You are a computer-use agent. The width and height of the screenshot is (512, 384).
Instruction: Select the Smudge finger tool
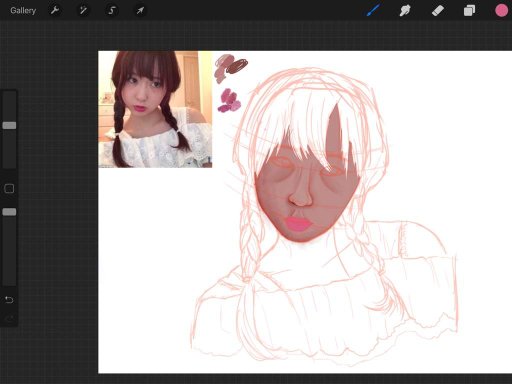click(405, 10)
